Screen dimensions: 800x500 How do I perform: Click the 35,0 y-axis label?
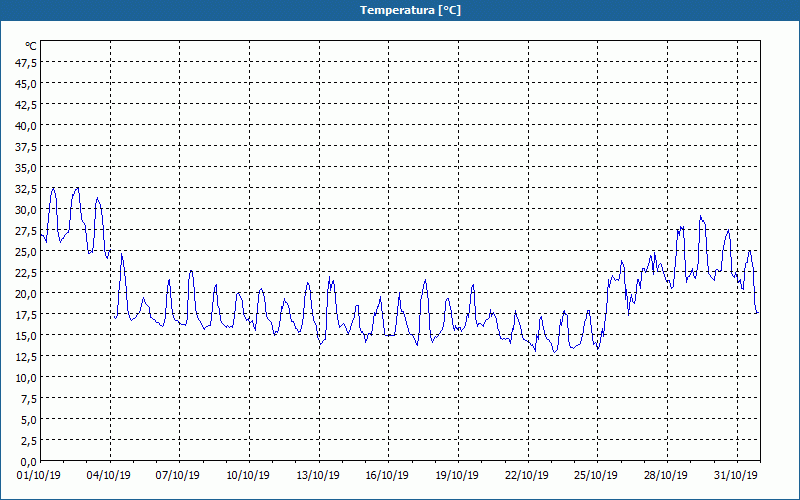(x=26, y=168)
